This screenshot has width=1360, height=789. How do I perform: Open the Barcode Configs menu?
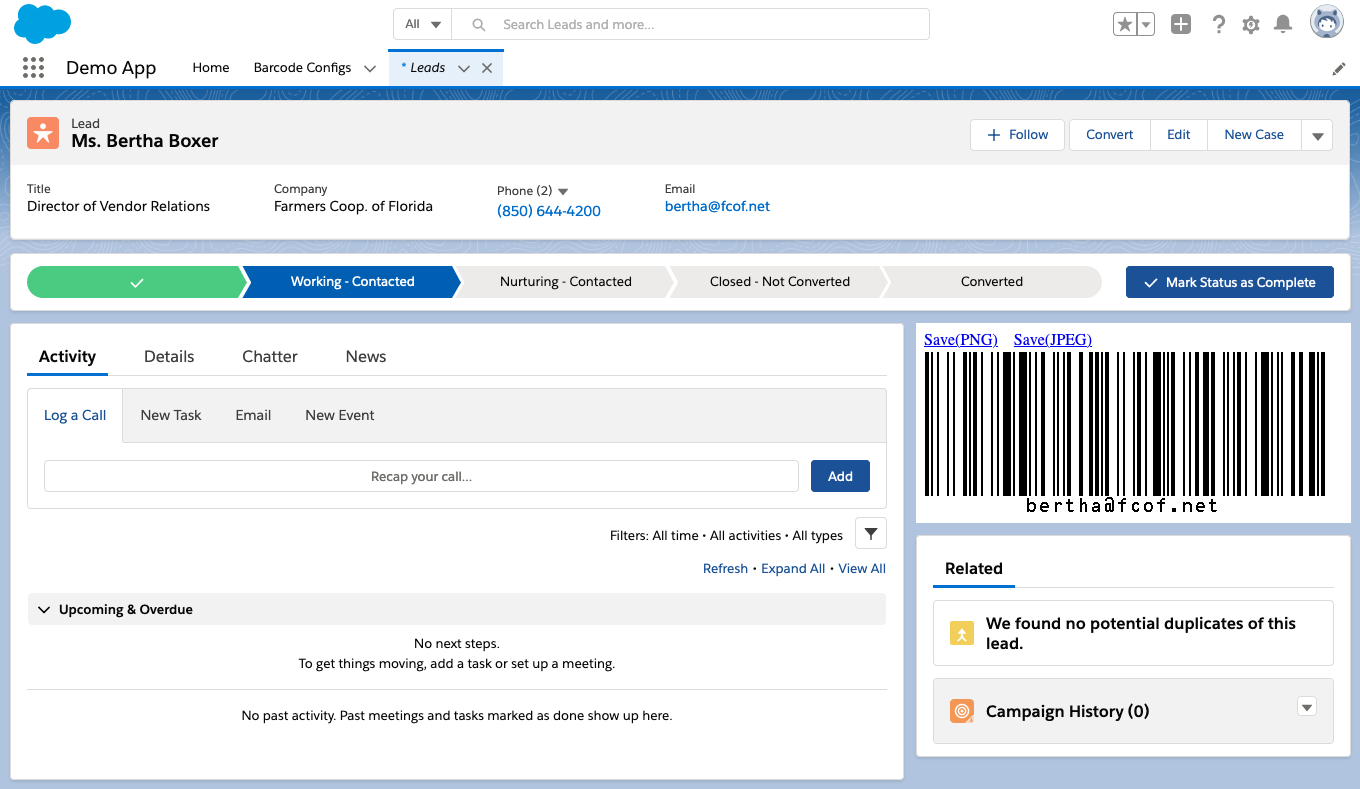pos(313,67)
